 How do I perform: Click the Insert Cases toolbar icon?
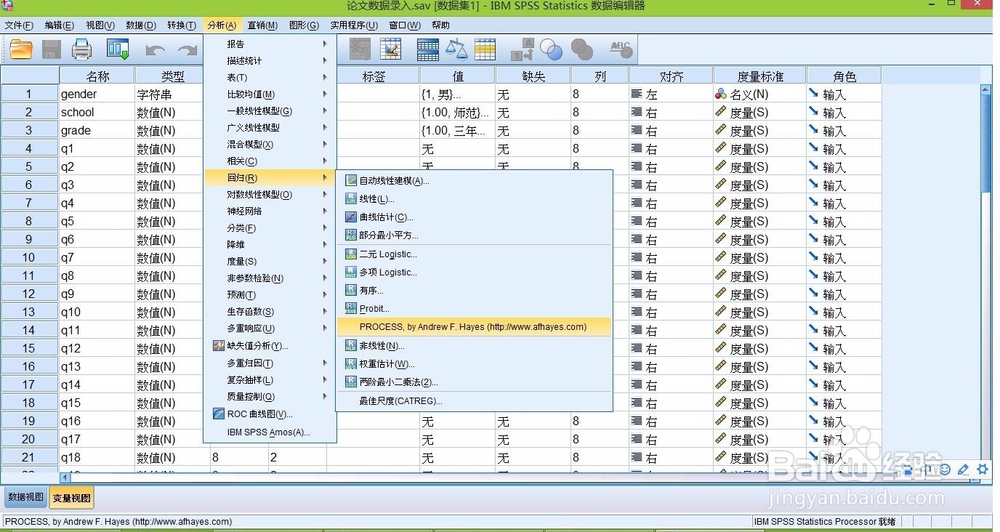(360, 50)
